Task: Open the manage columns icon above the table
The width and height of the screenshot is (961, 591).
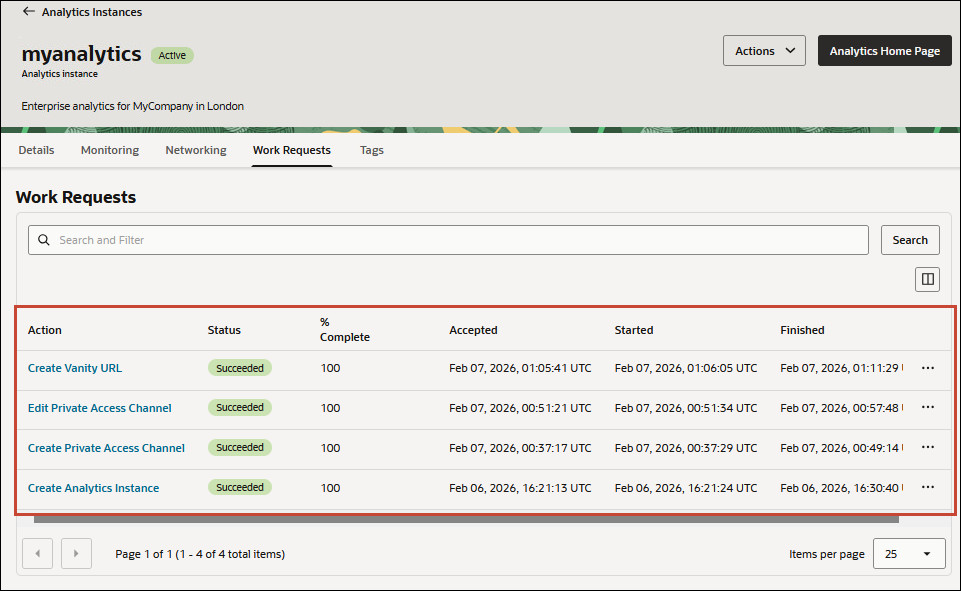Action: 926,279
